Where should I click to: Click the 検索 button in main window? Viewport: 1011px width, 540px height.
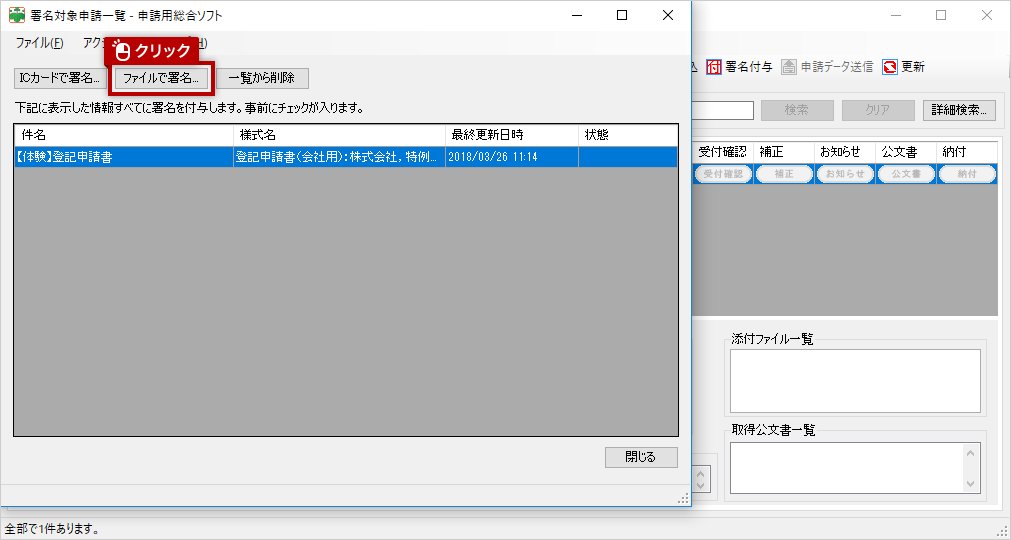point(797,110)
